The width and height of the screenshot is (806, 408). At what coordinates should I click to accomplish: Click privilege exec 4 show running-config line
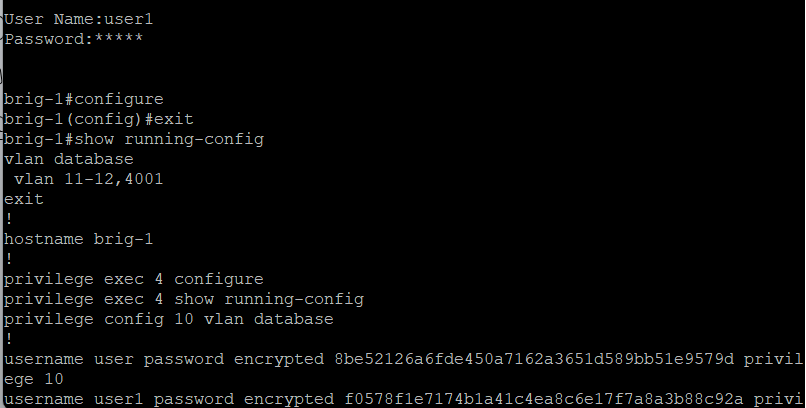184,300
